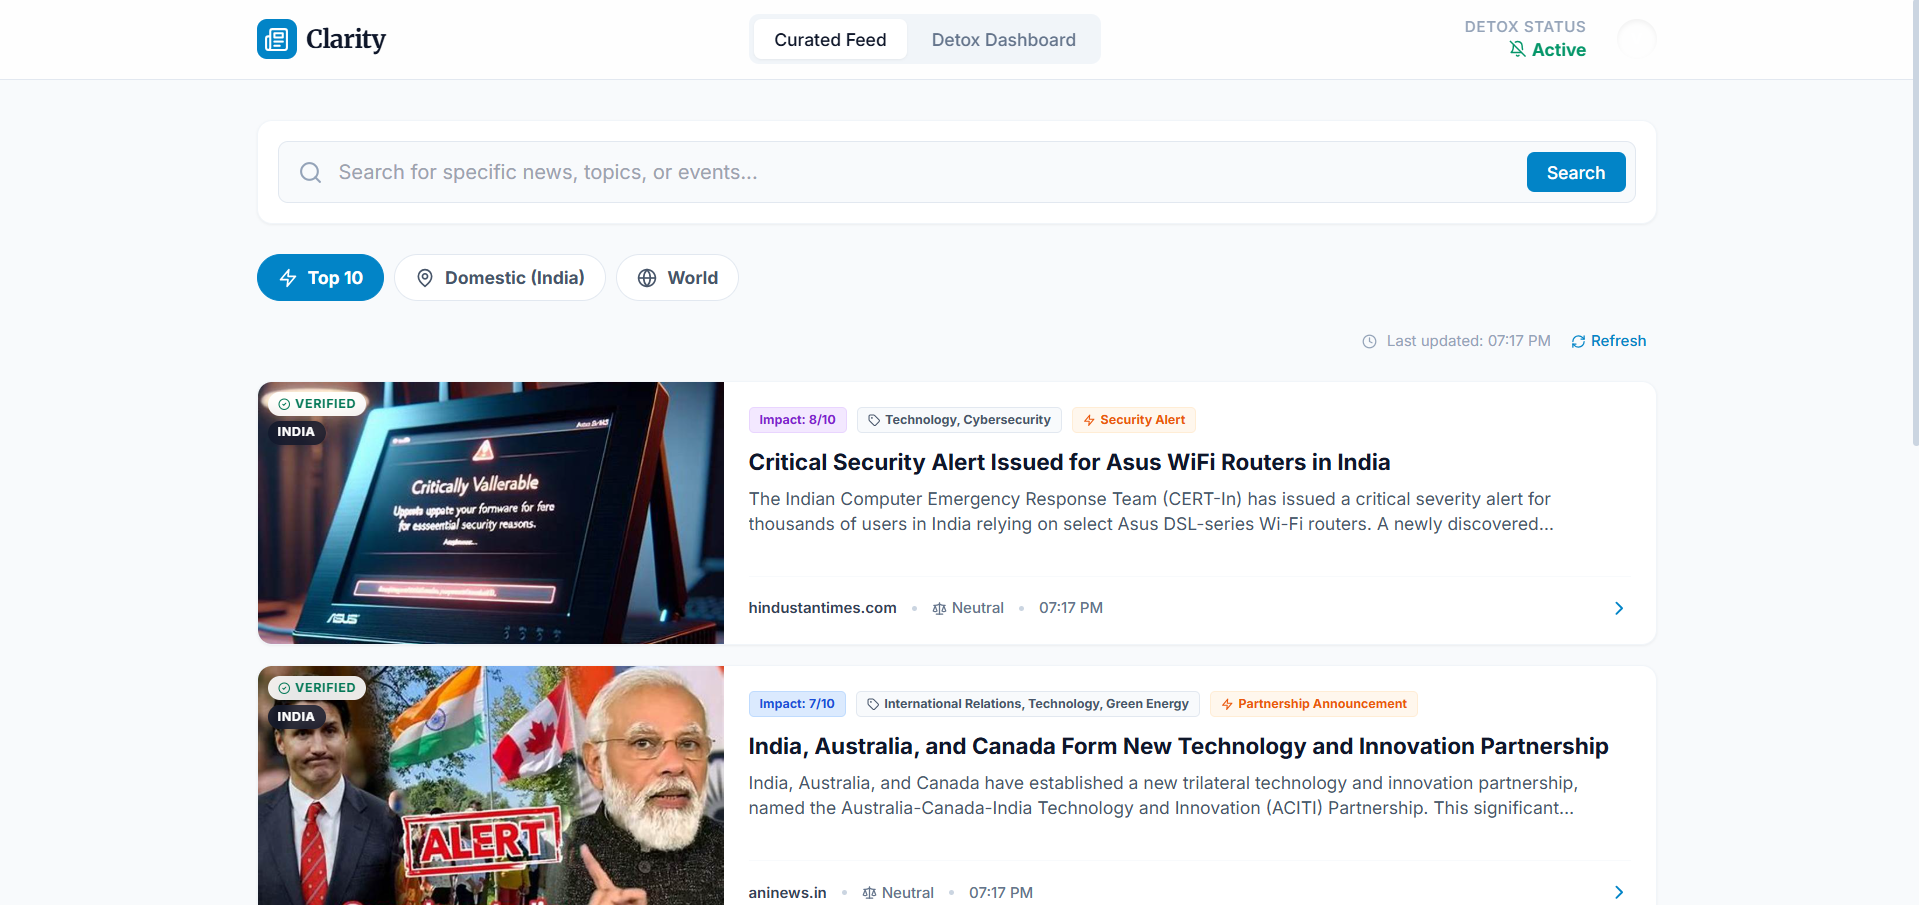Select the Curated Feed tab
This screenshot has height=905, width=1919.
click(830, 40)
